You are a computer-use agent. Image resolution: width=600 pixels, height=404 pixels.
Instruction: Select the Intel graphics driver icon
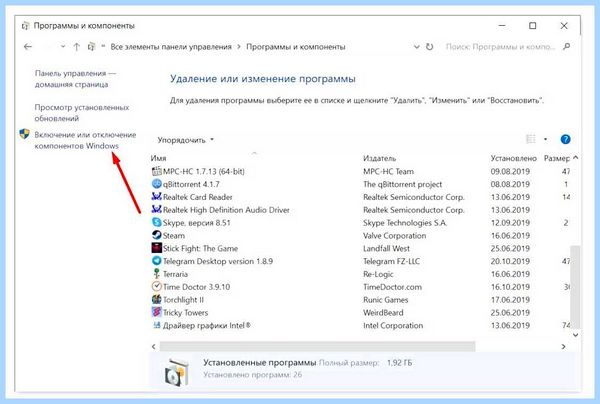(157, 325)
